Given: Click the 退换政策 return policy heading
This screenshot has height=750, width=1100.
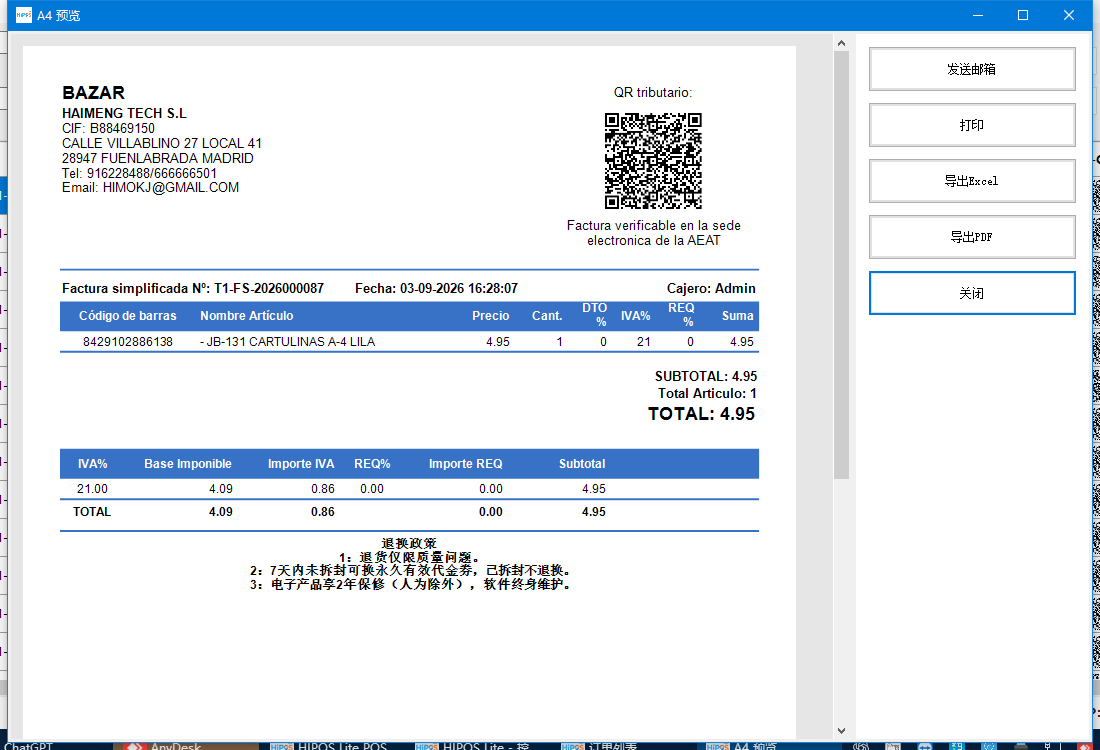Looking at the screenshot, I should coord(409,543).
